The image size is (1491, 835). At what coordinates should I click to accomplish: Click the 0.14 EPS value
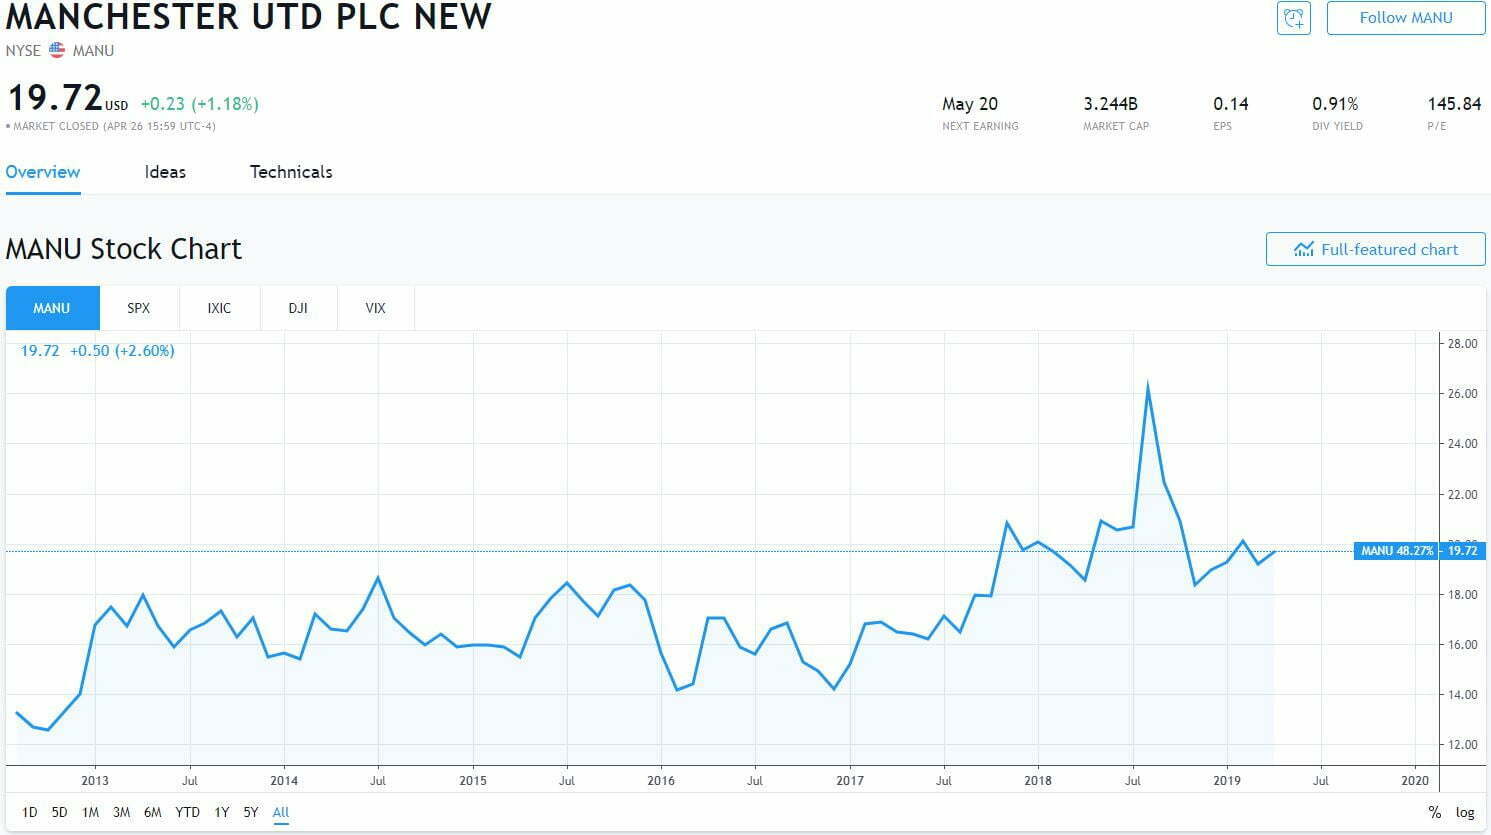(1231, 104)
